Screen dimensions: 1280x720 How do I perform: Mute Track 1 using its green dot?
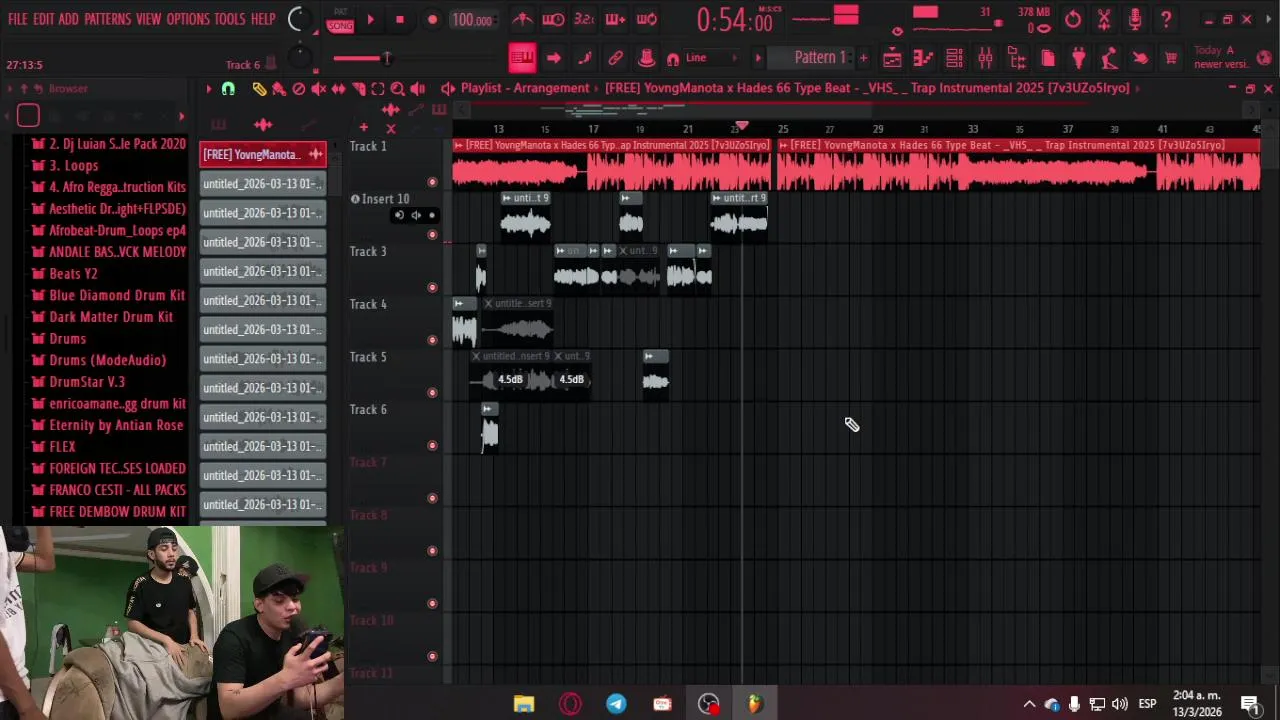(x=432, y=182)
